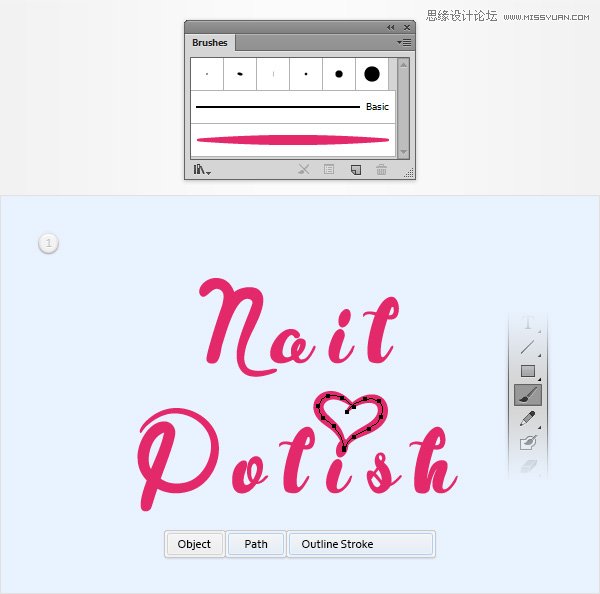Select the Line Segment tool

coord(528,348)
